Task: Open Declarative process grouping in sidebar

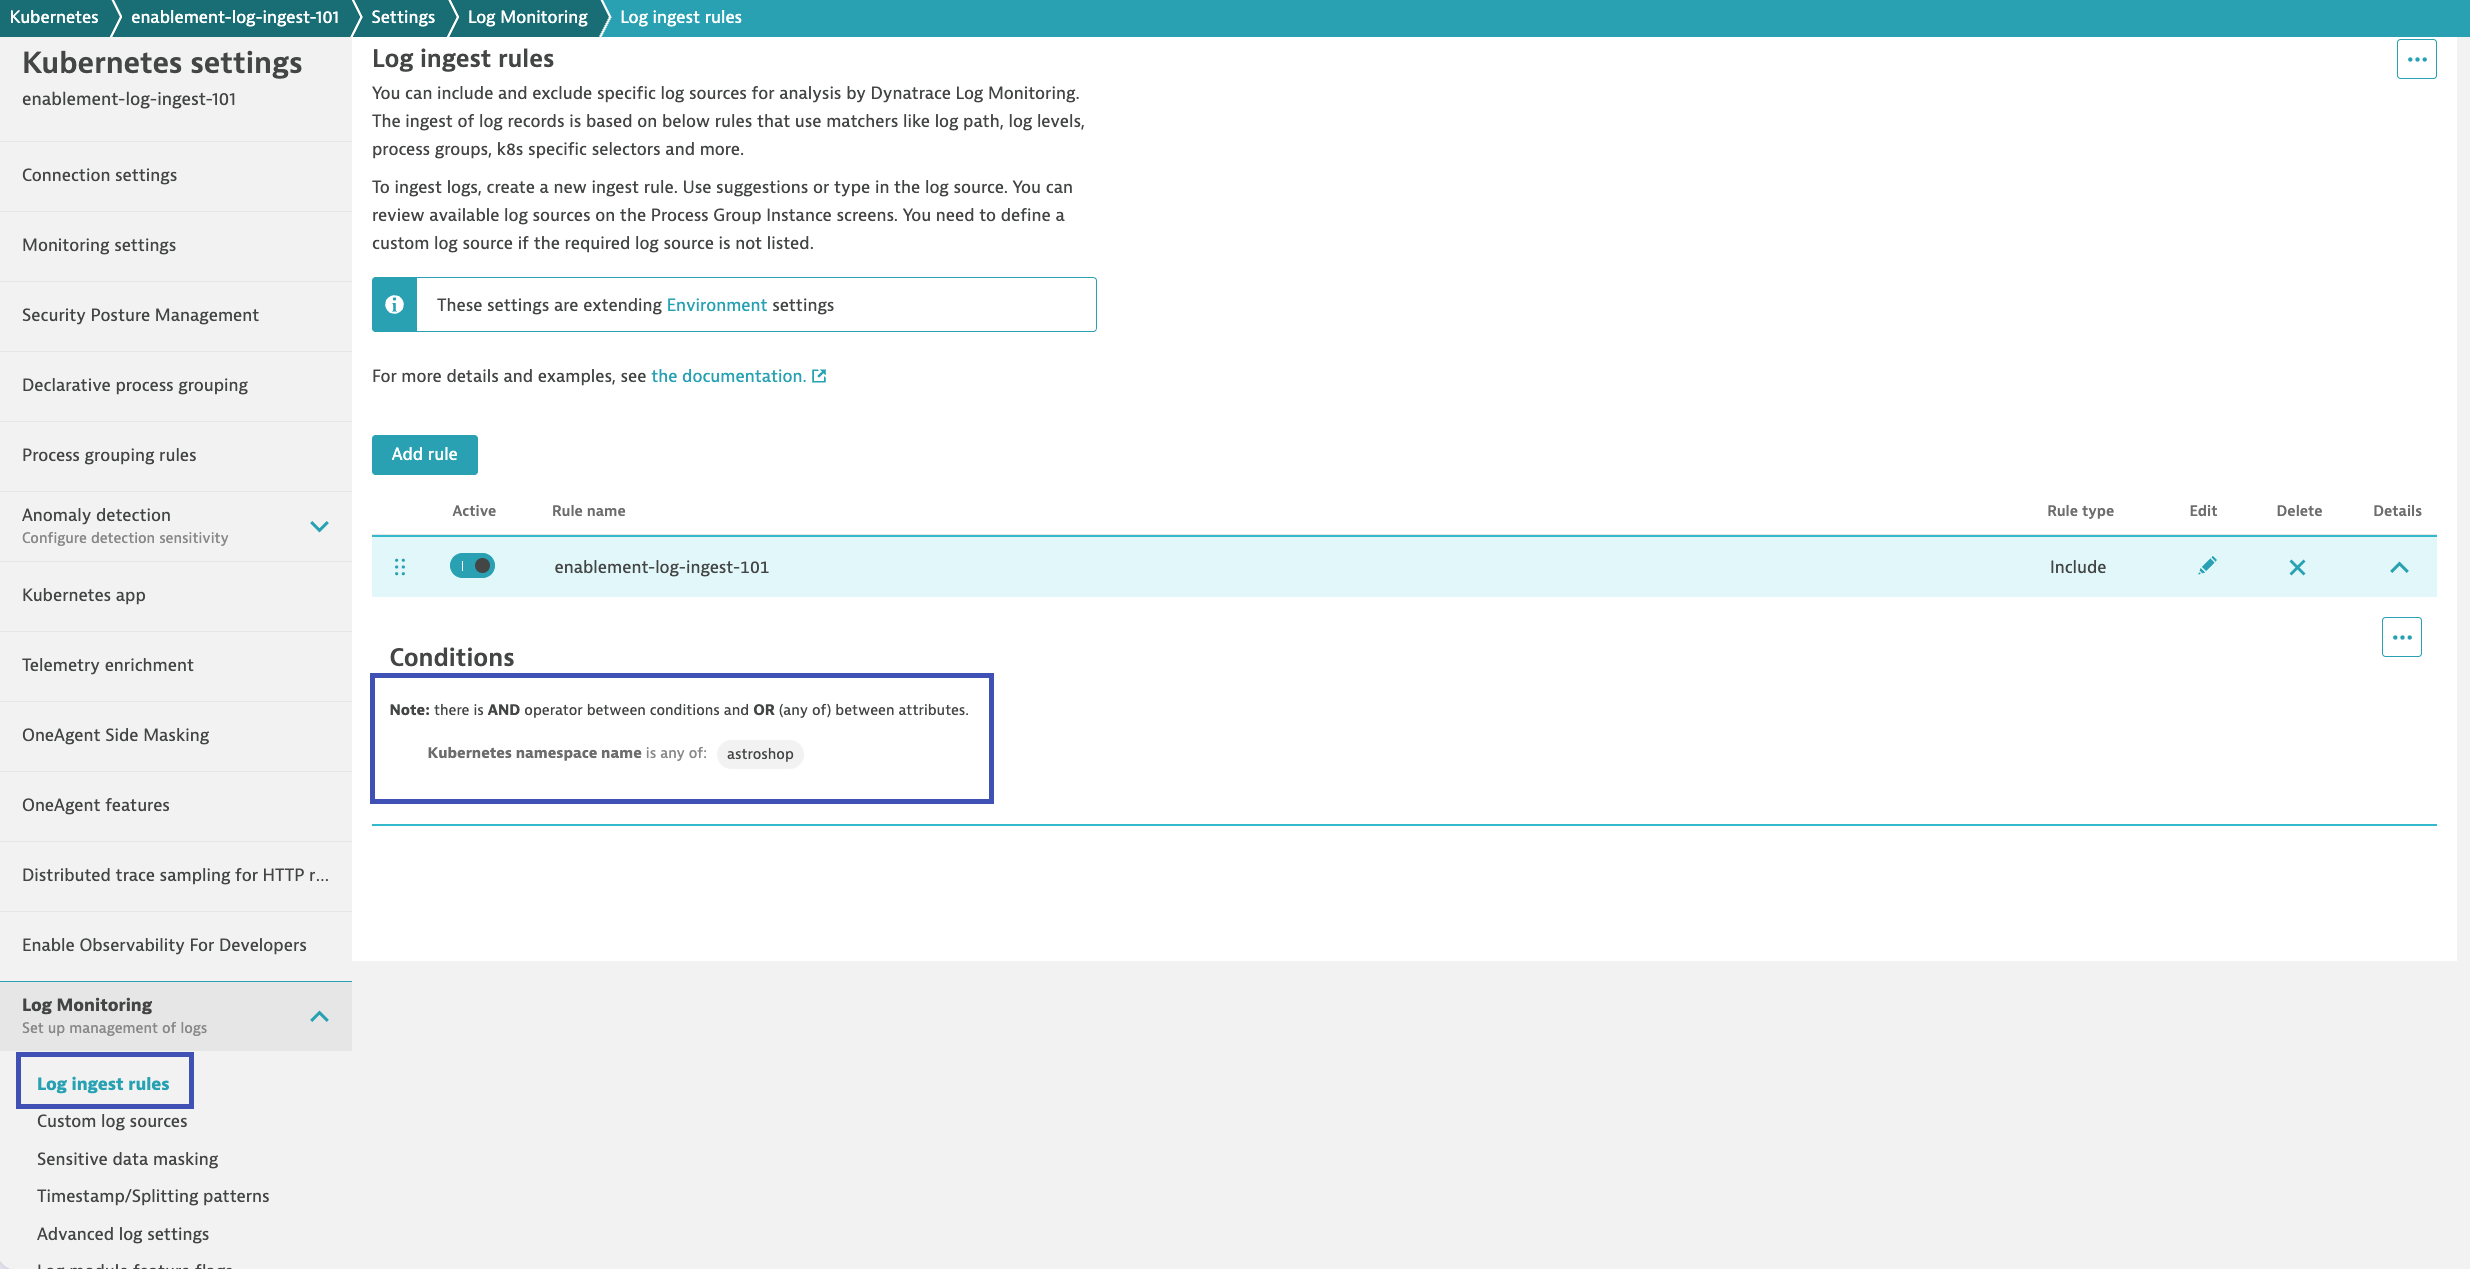Action: (x=176, y=385)
